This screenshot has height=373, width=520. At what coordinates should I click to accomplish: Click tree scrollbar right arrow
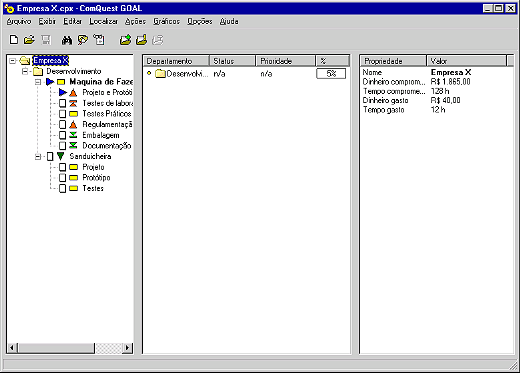pos(127,348)
